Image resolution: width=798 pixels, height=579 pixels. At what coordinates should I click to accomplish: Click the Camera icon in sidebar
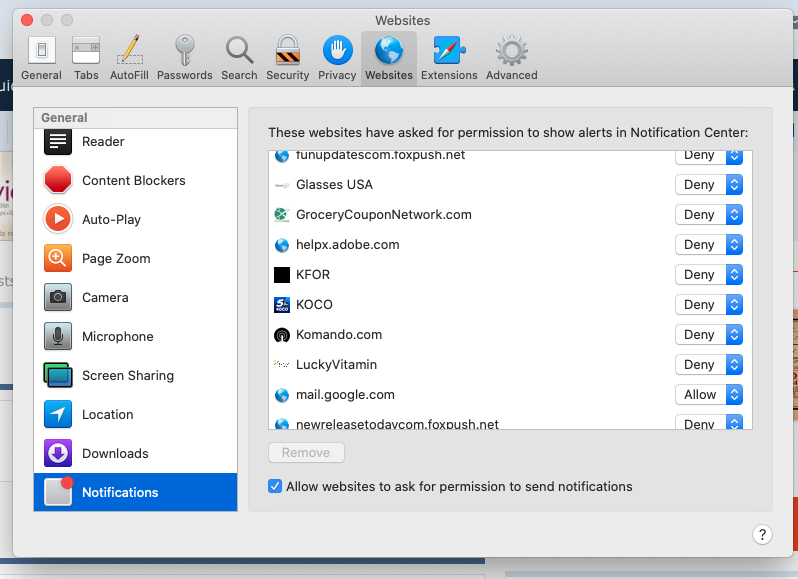(58, 297)
